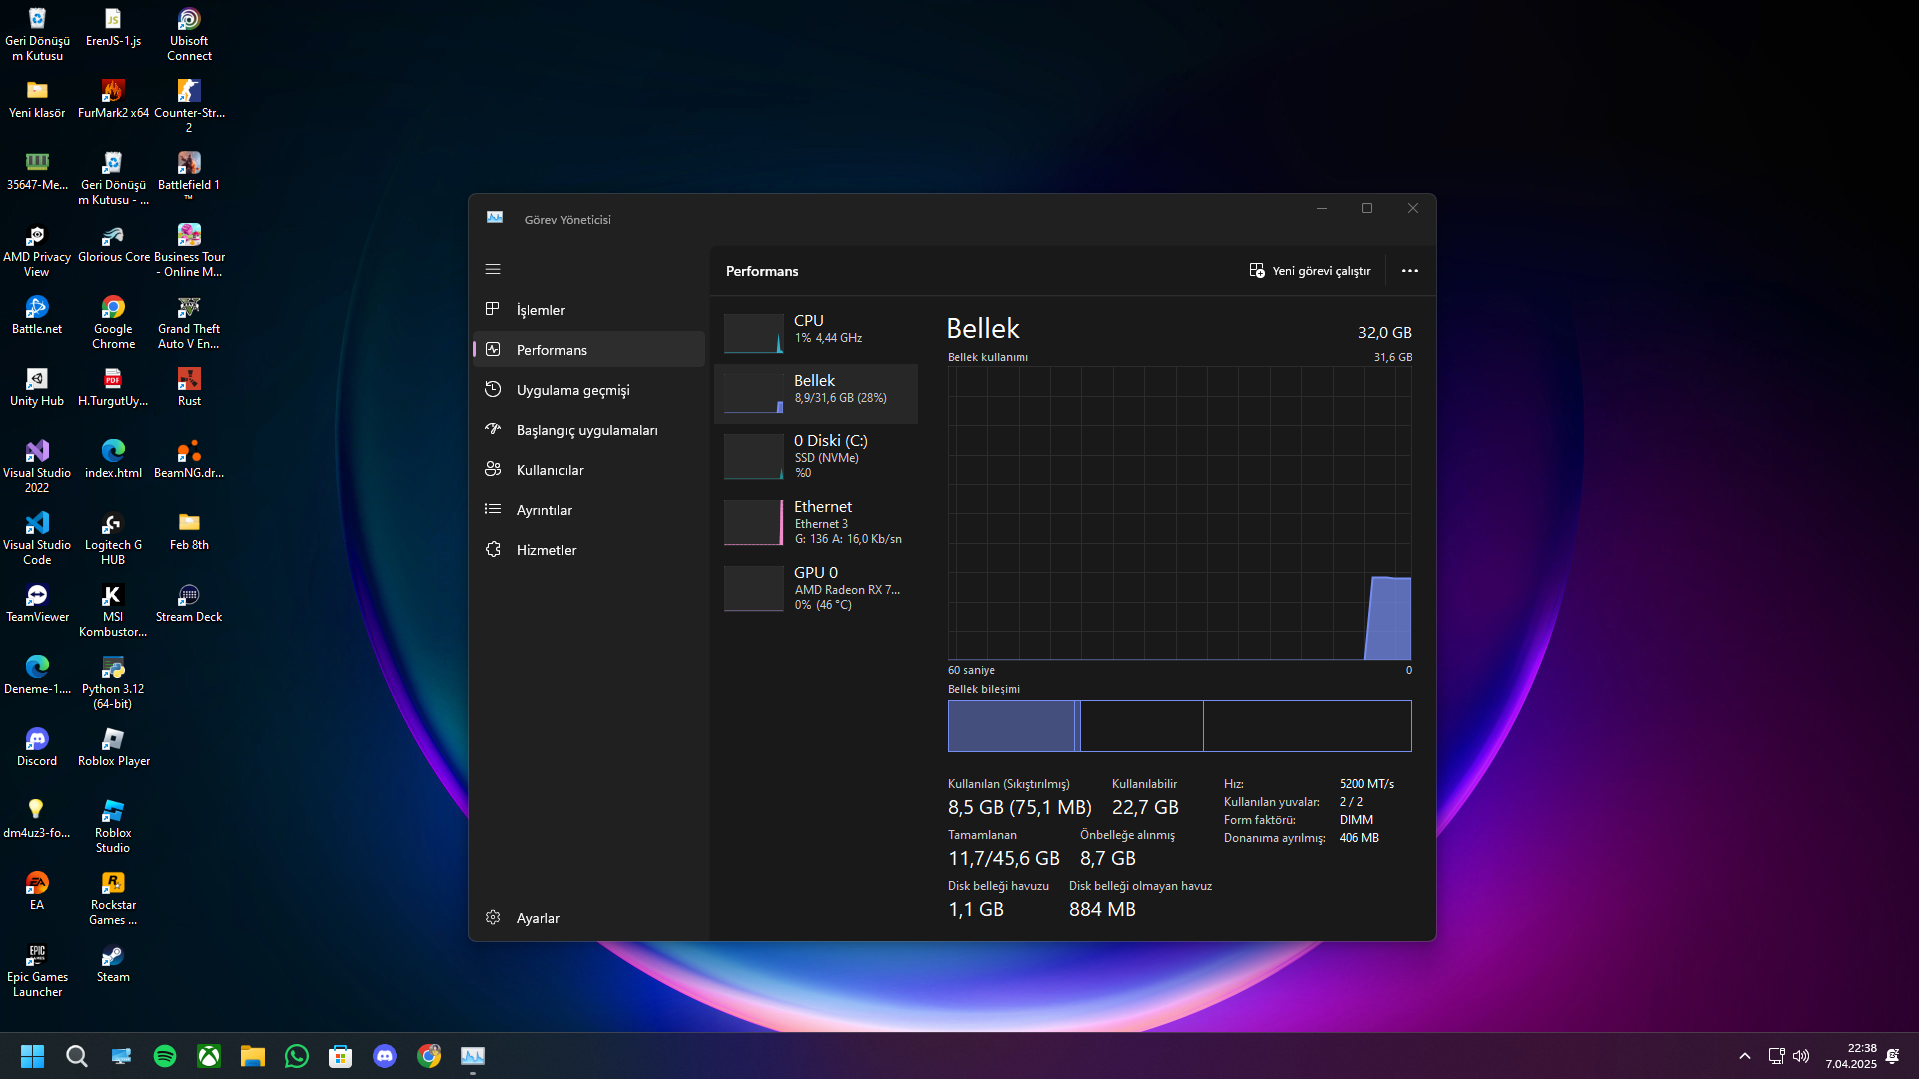Select the Visual Studio 2022 icon
This screenshot has height=1079, width=1919.
coord(37,466)
